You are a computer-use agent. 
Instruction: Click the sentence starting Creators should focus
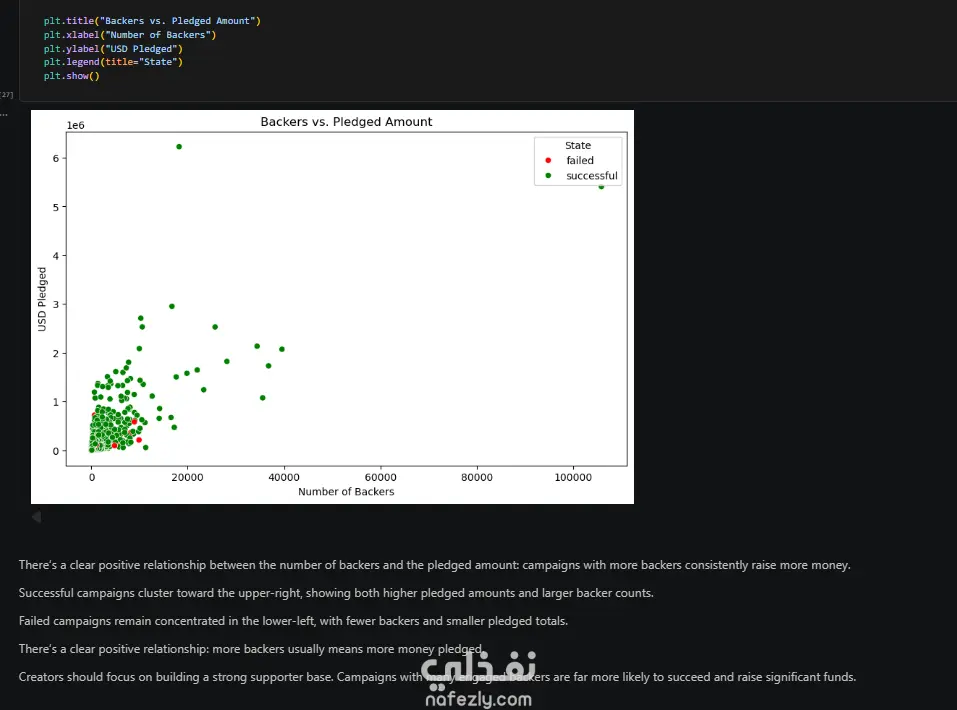click(x=437, y=677)
